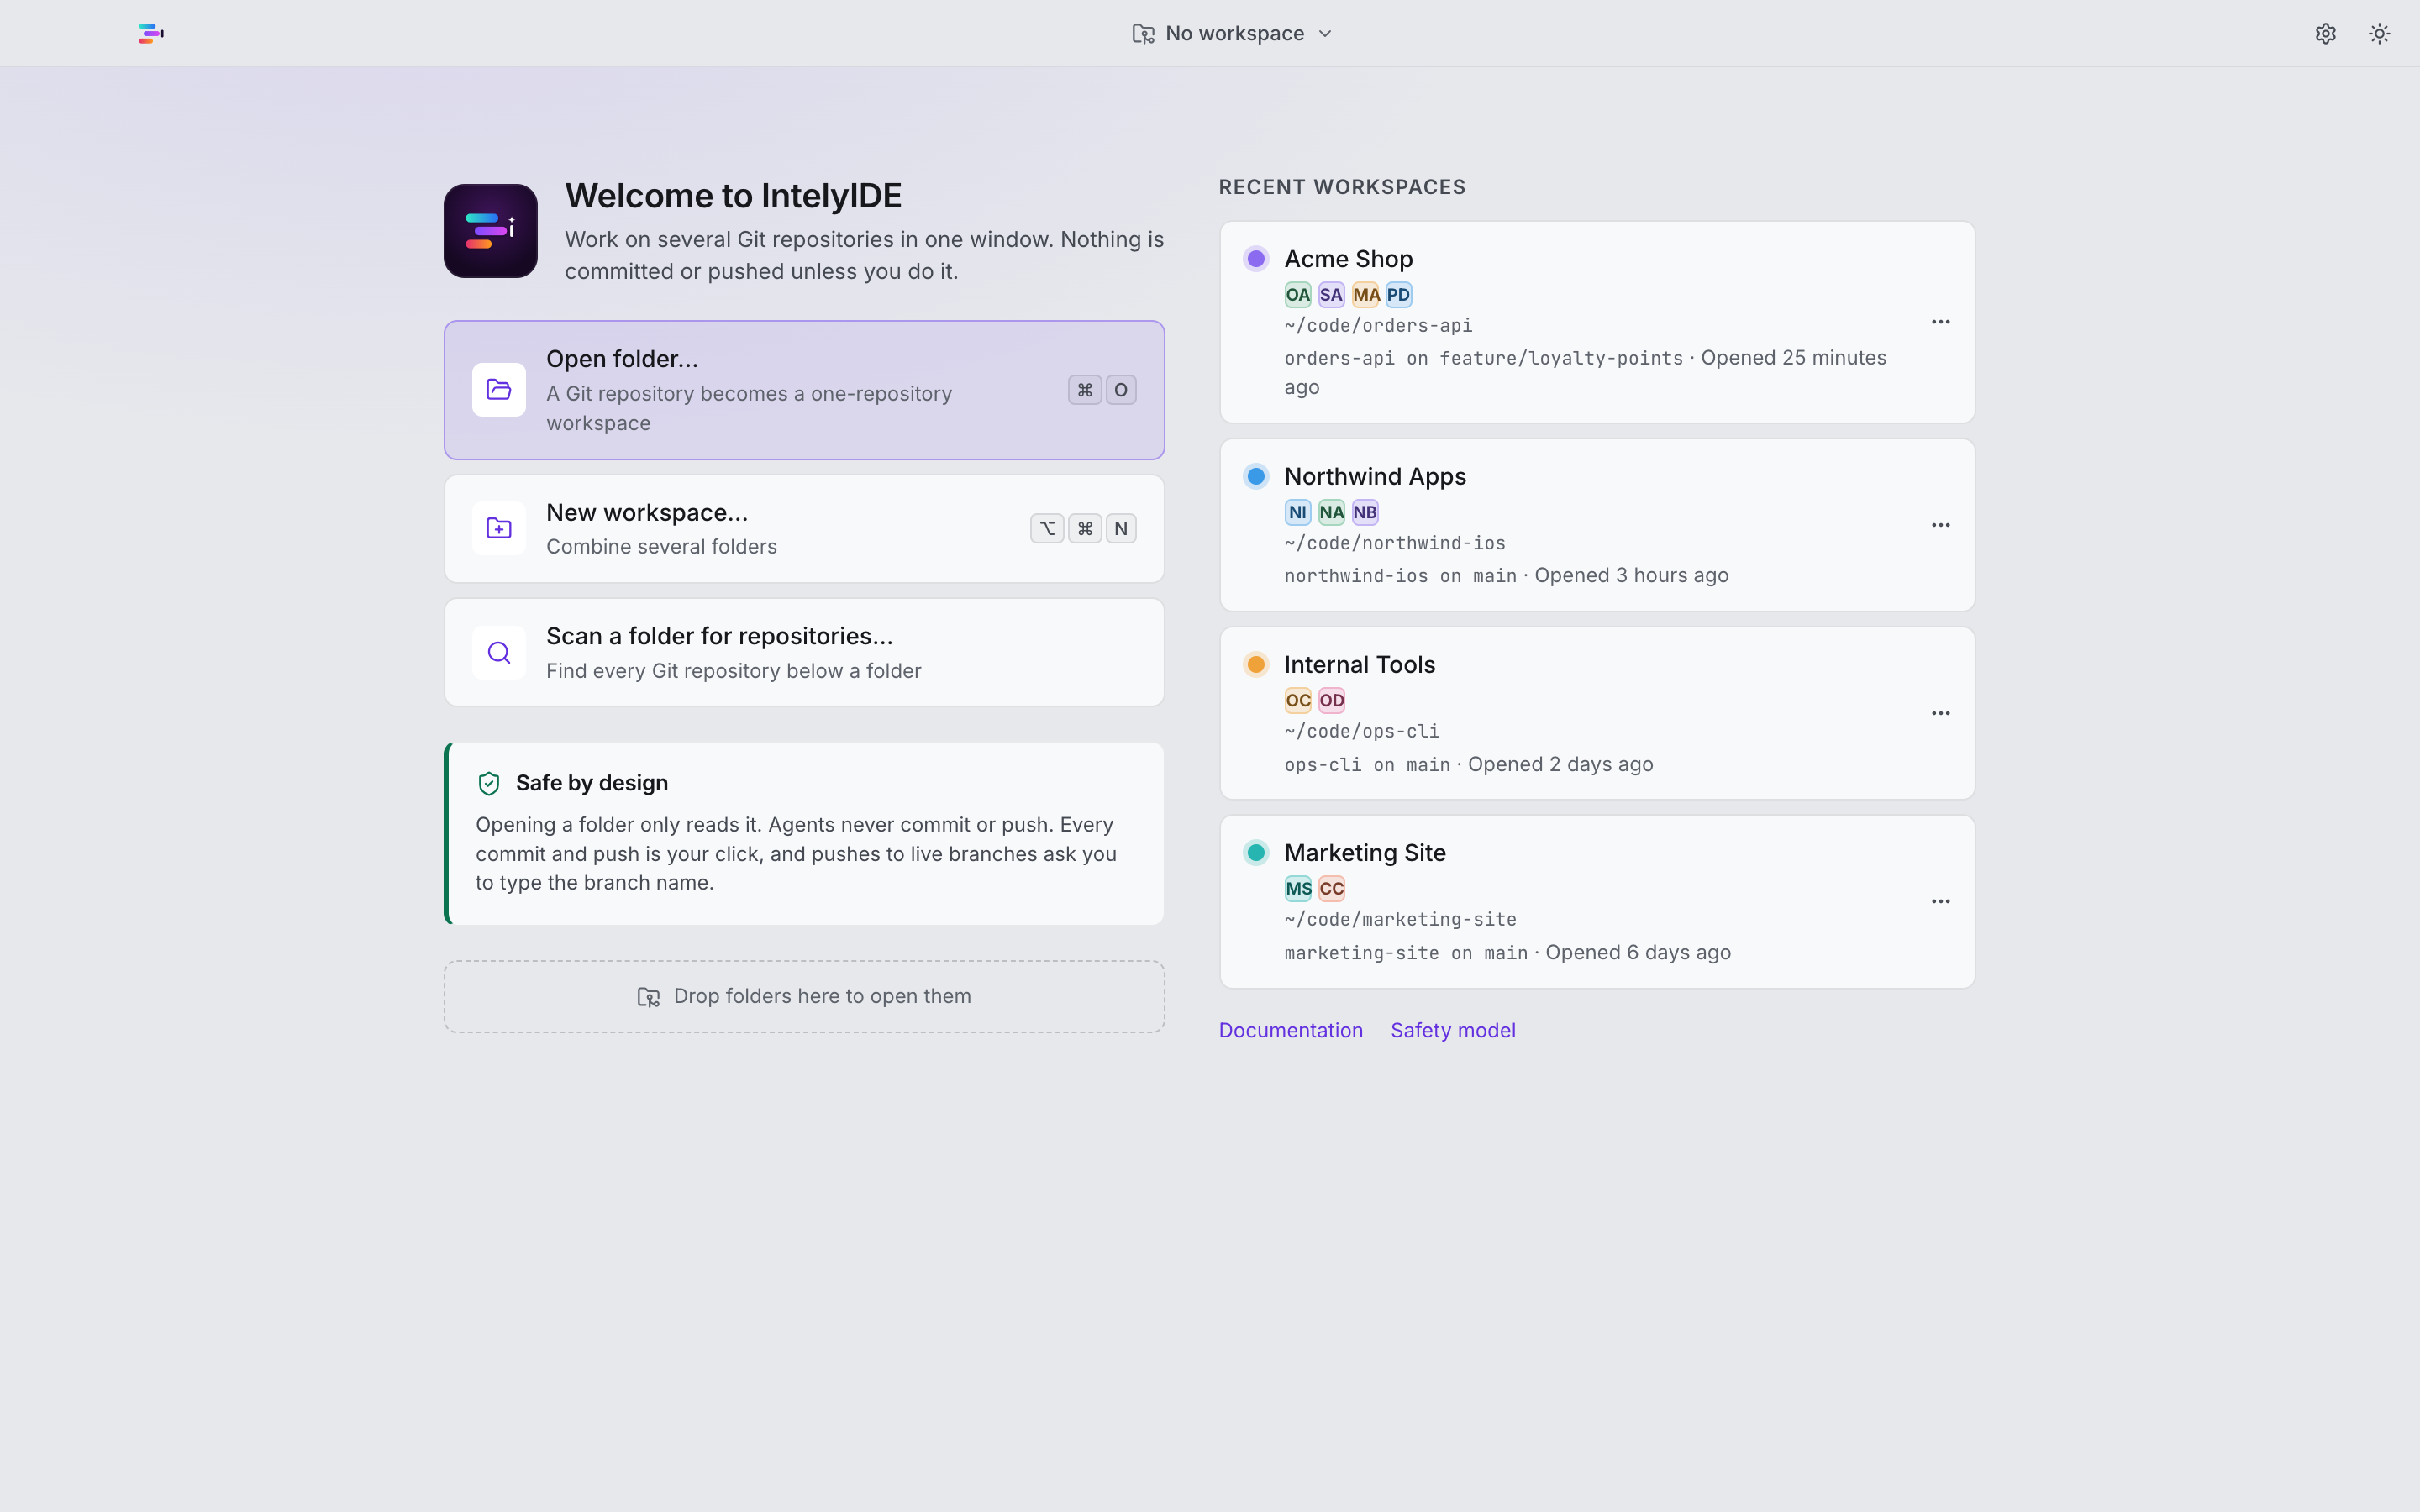Expand the No workspace dropdown
This screenshot has width=2420, height=1512.
[x=1232, y=33]
